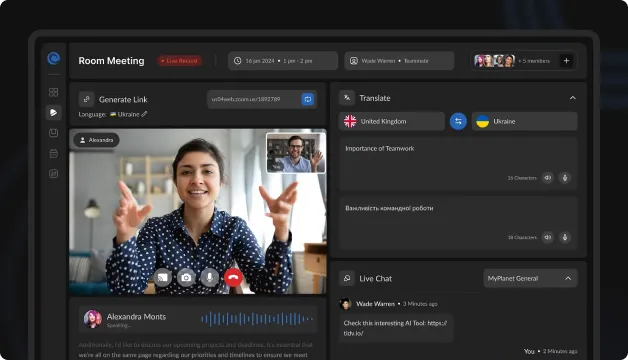The height and width of the screenshot is (360, 628).
Task: Open the 16 Jan 2024 time field
Action: point(283,61)
